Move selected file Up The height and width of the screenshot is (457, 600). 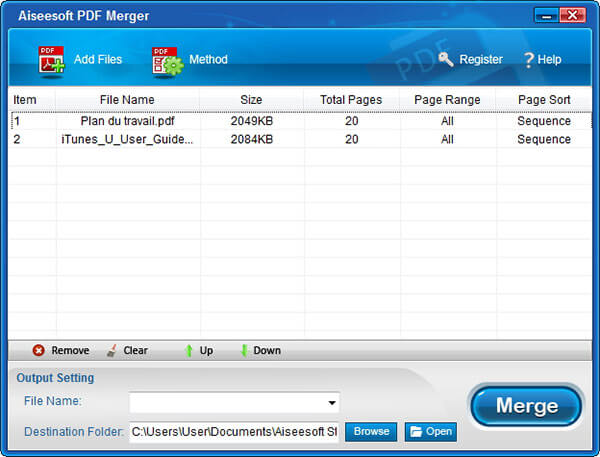click(x=206, y=350)
